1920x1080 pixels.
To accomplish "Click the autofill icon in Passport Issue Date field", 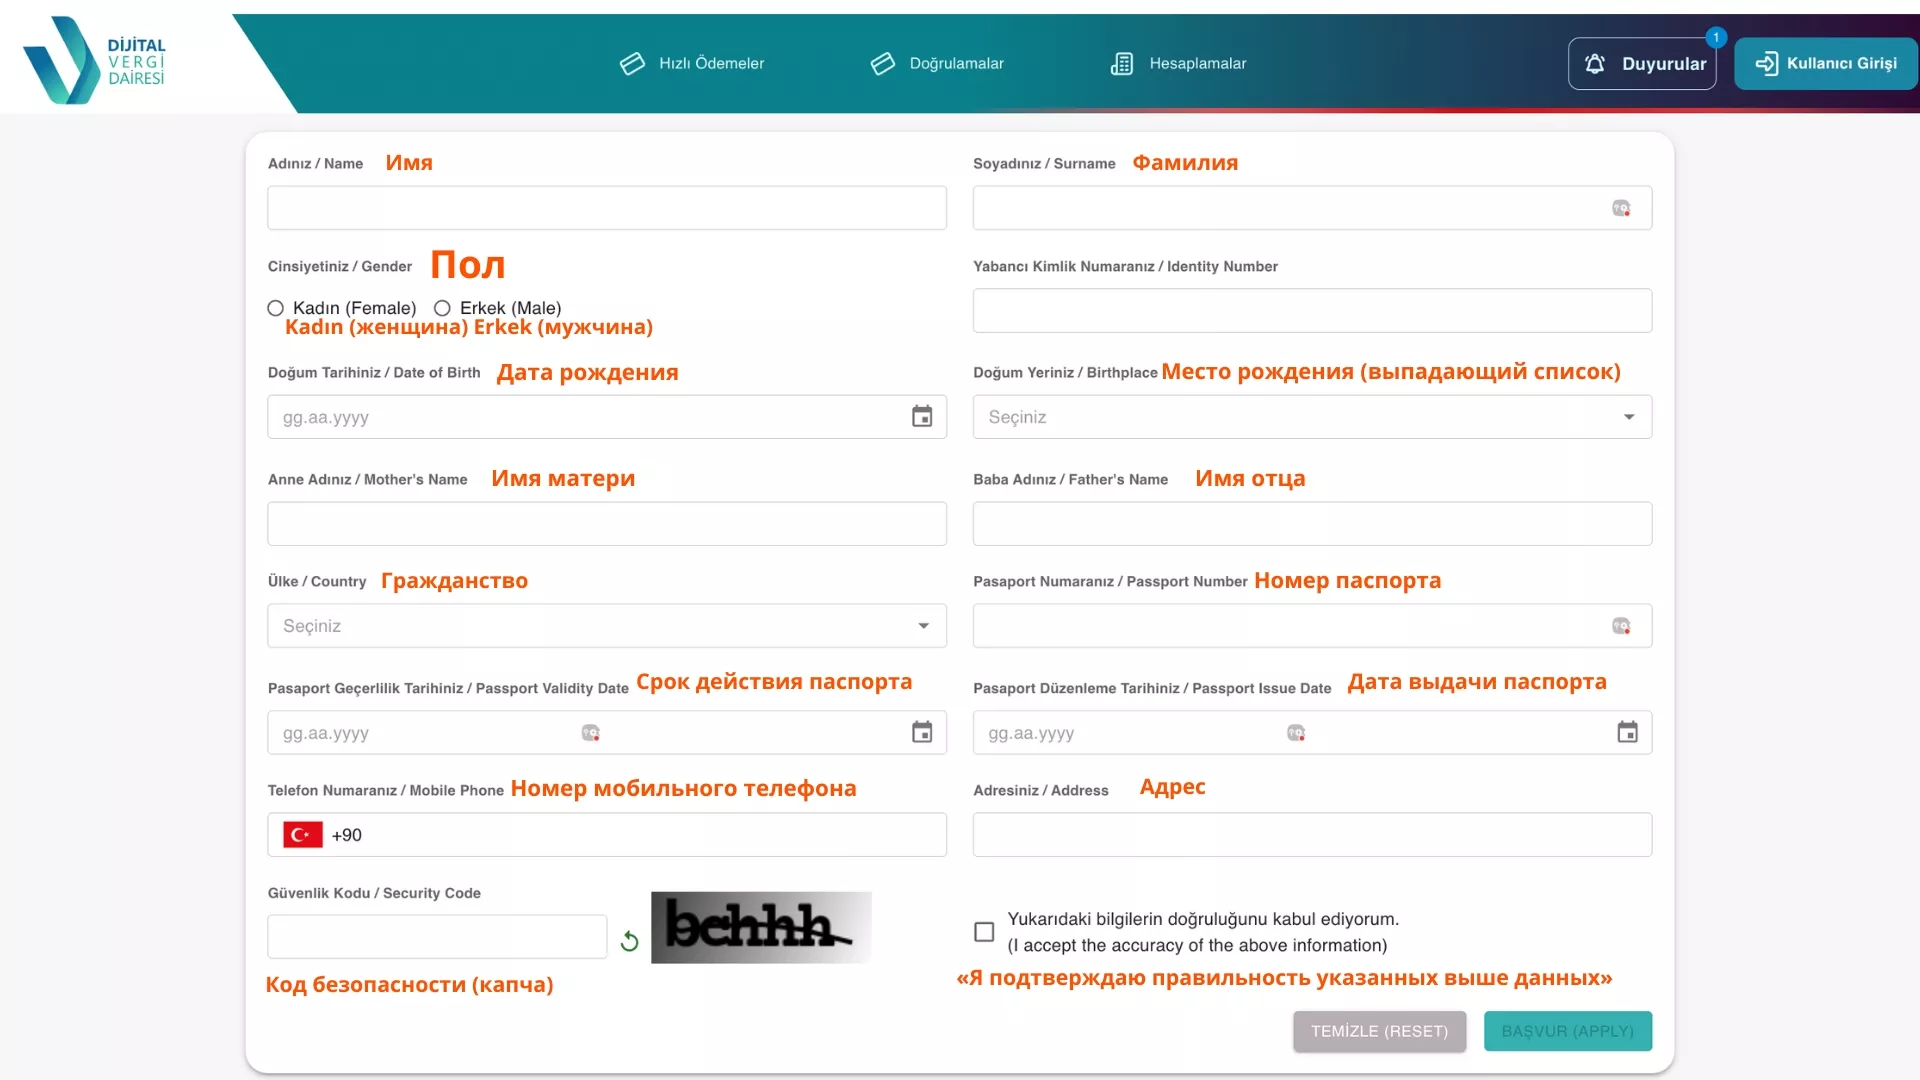I will (x=1296, y=733).
